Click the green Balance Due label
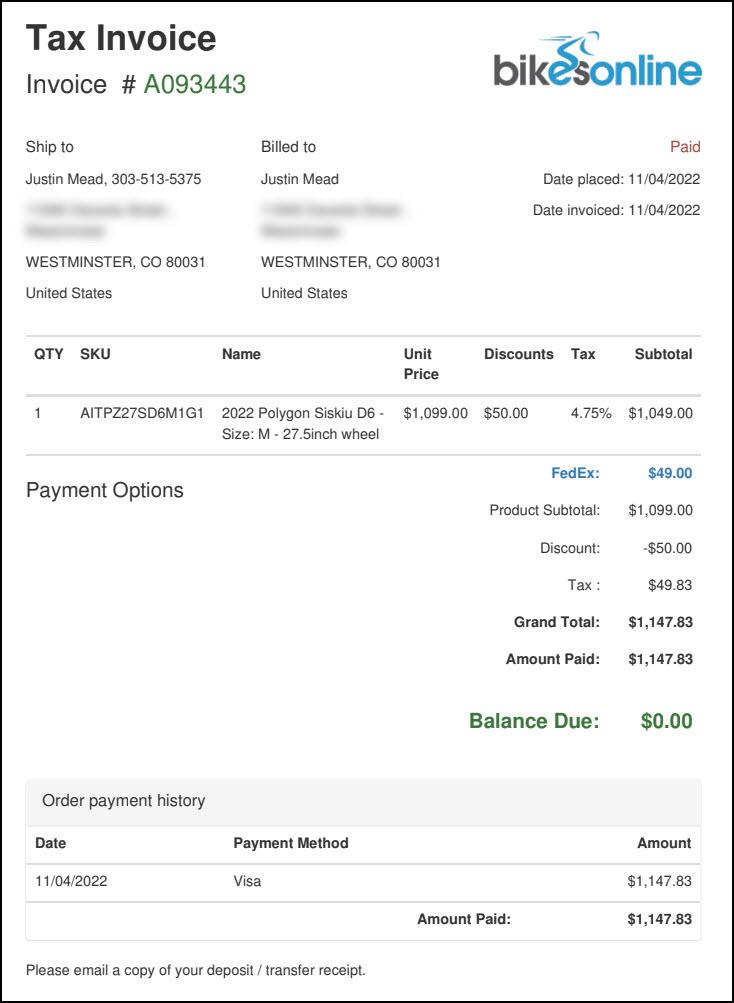The height and width of the screenshot is (1003, 734). pos(534,721)
